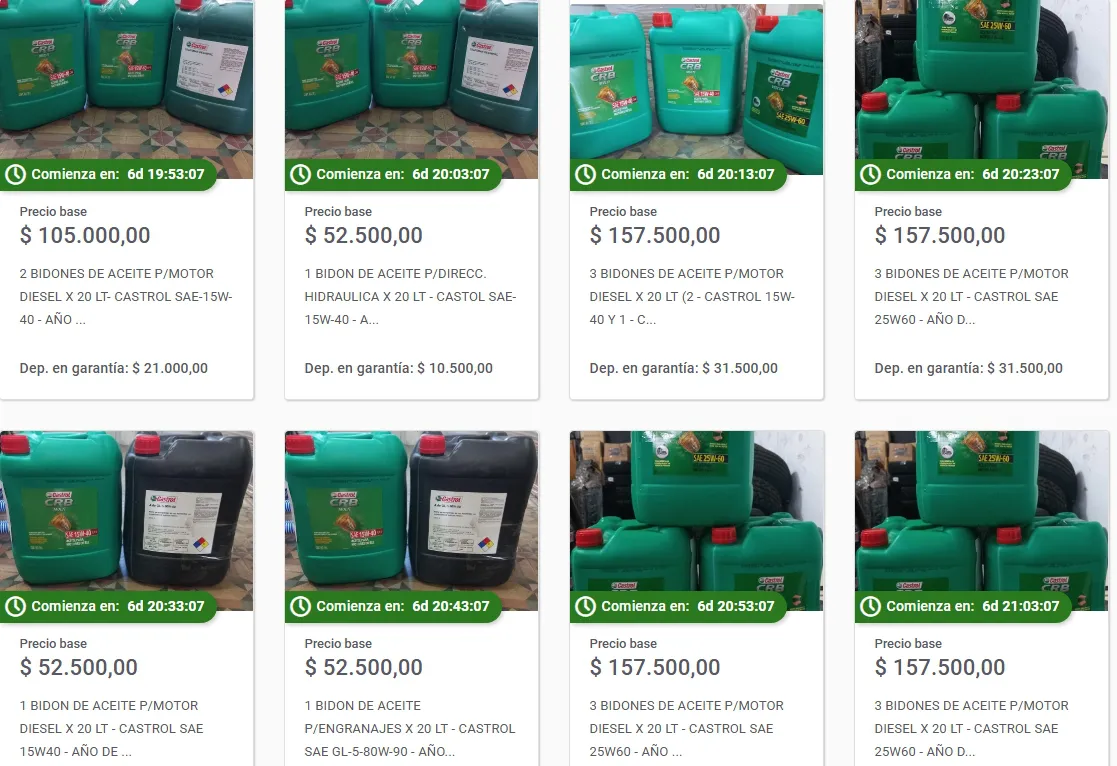This screenshot has width=1117, height=766.
Task: Click clock icon on 6d 20:33:07 countdown
Action: pyautogui.click(x=16, y=606)
